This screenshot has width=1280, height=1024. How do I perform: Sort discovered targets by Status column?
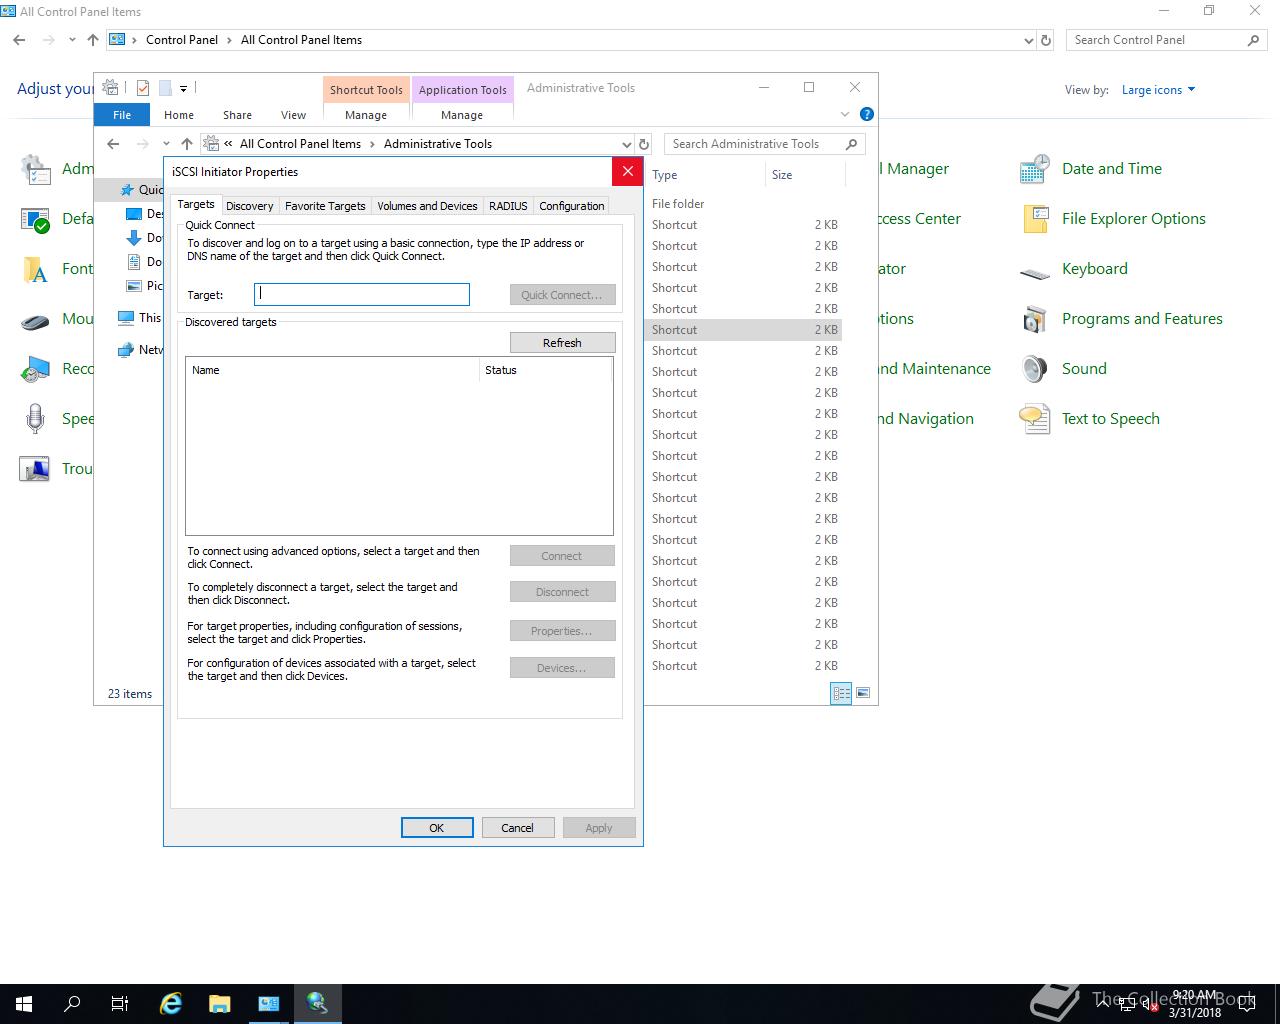545,370
